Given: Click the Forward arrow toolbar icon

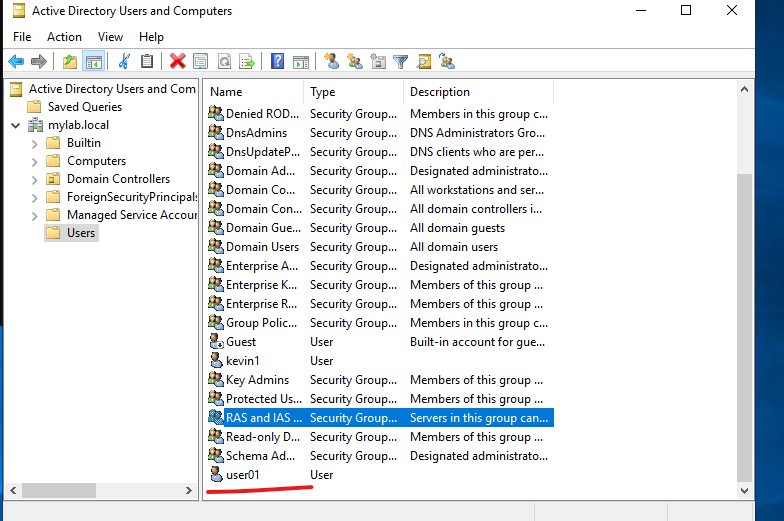Looking at the screenshot, I should tap(38, 62).
